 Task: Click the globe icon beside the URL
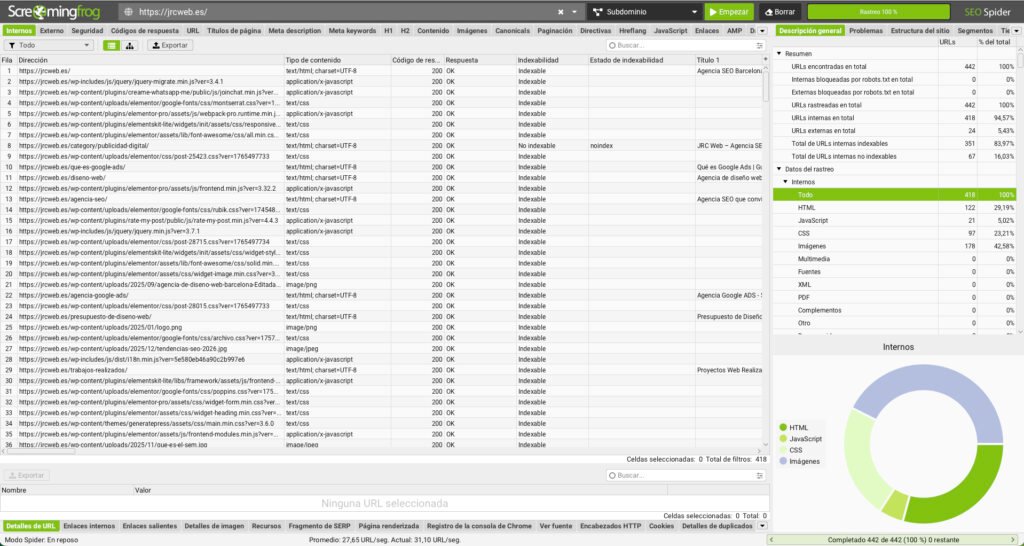click(129, 12)
